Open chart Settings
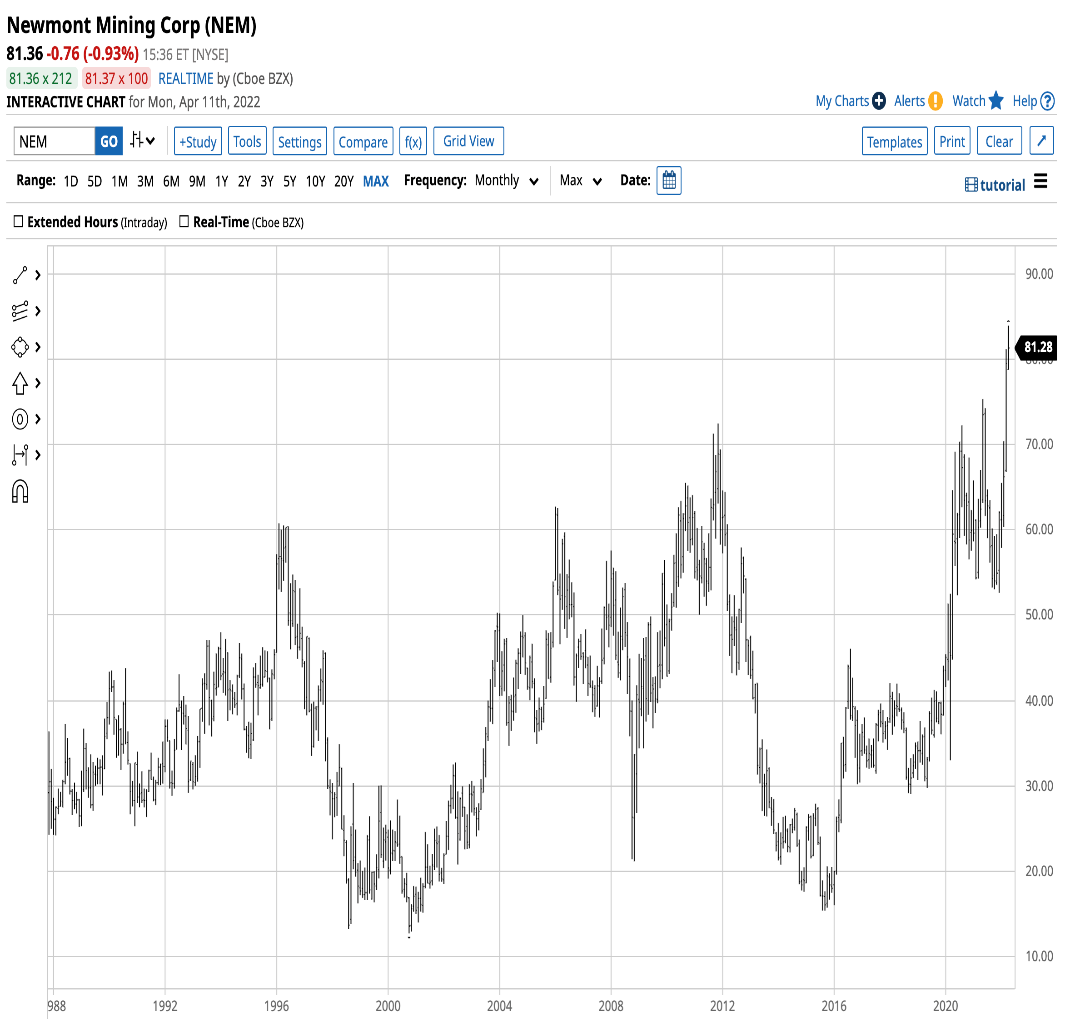This screenshot has width=1085, height=1035. pos(300,141)
